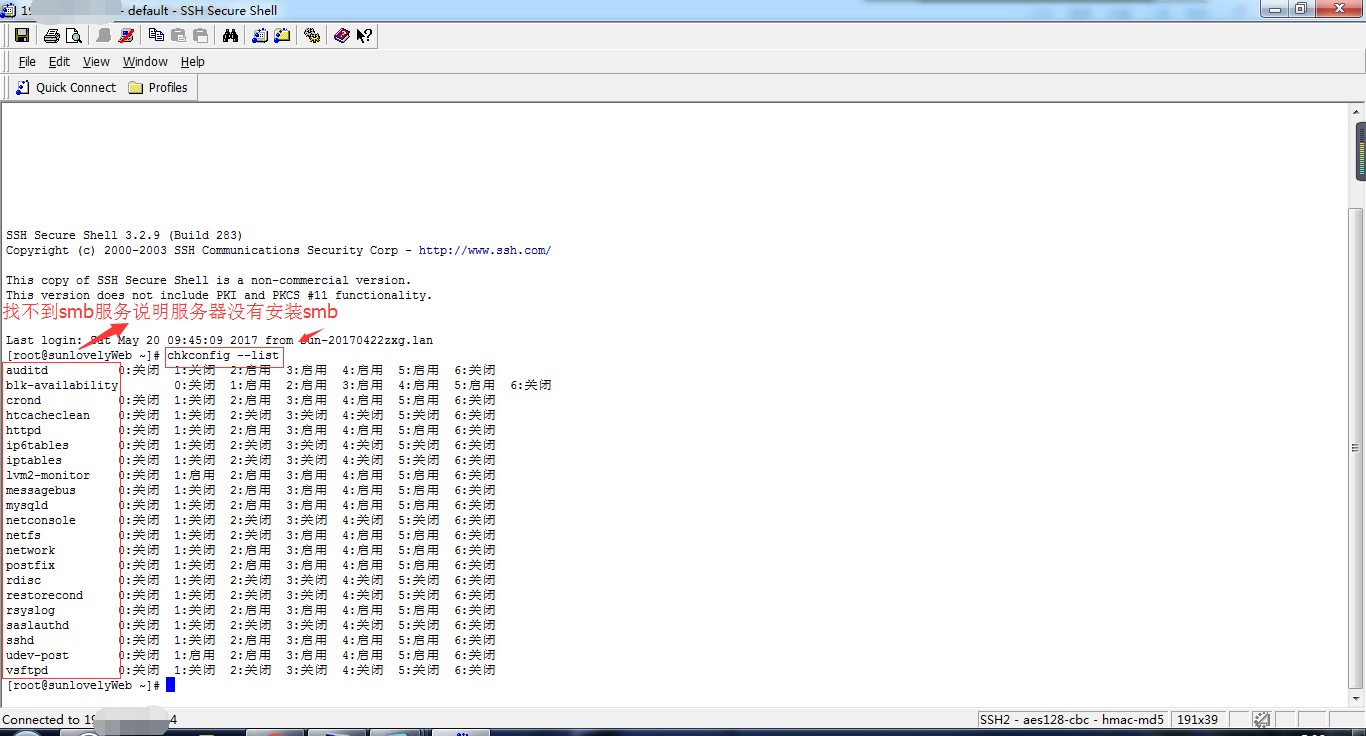Click the iptables service name
Image resolution: width=1366 pixels, height=736 pixels.
(34, 460)
